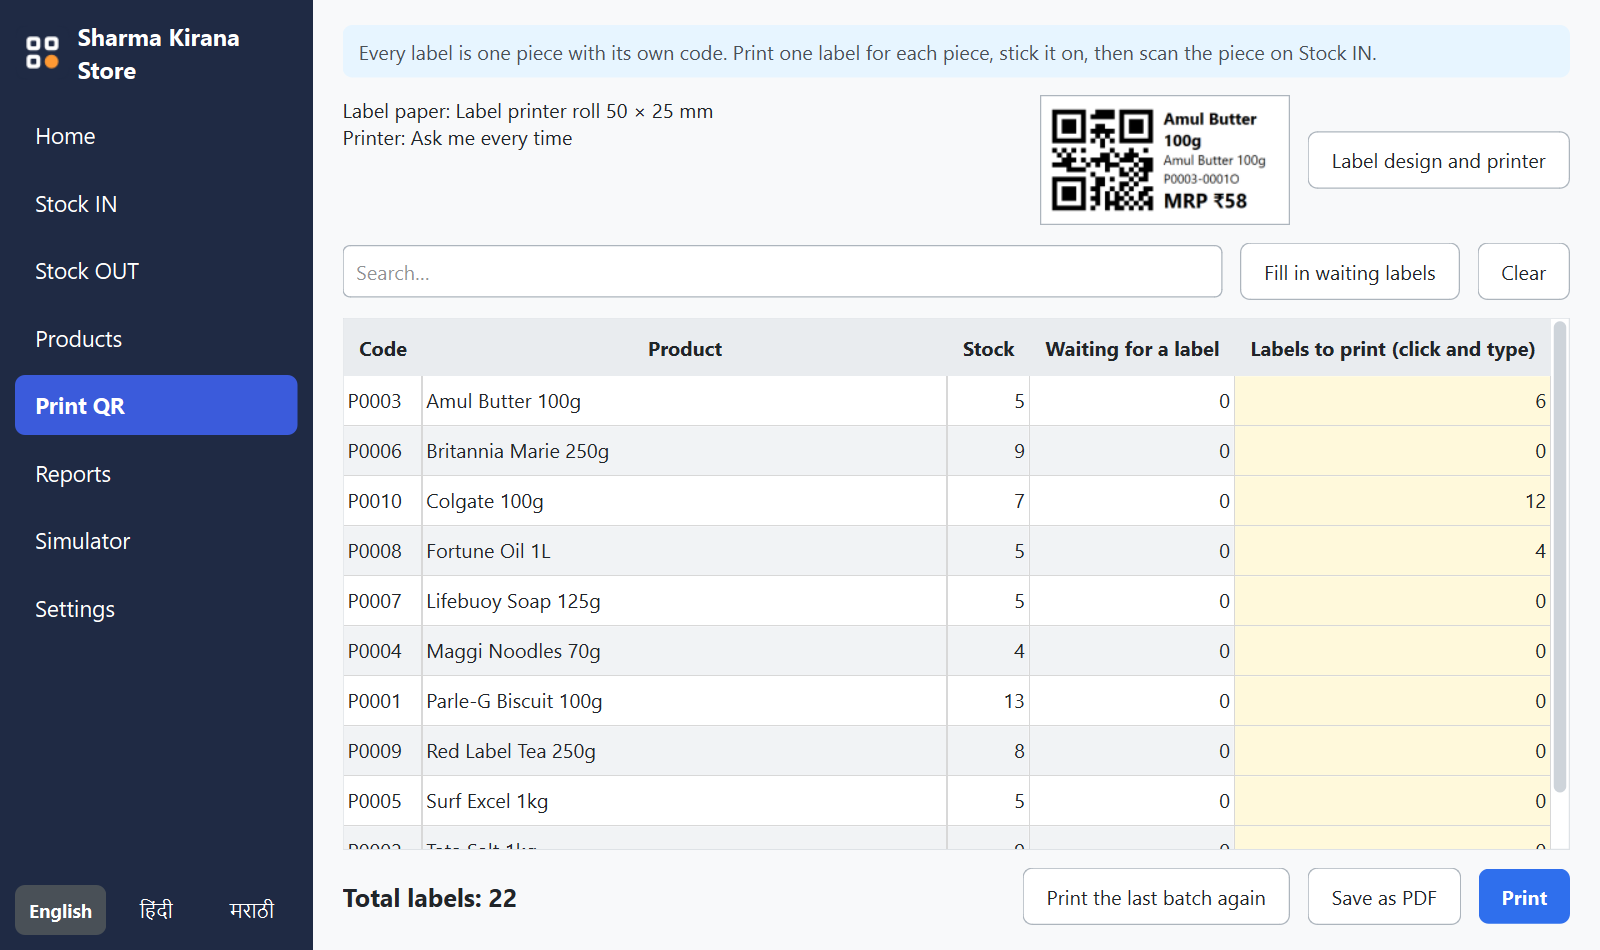Viewport: 1600px width, 950px height.
Task: Edit labels to print for Amul Butter 100g
Action: tap(1392, 401)
